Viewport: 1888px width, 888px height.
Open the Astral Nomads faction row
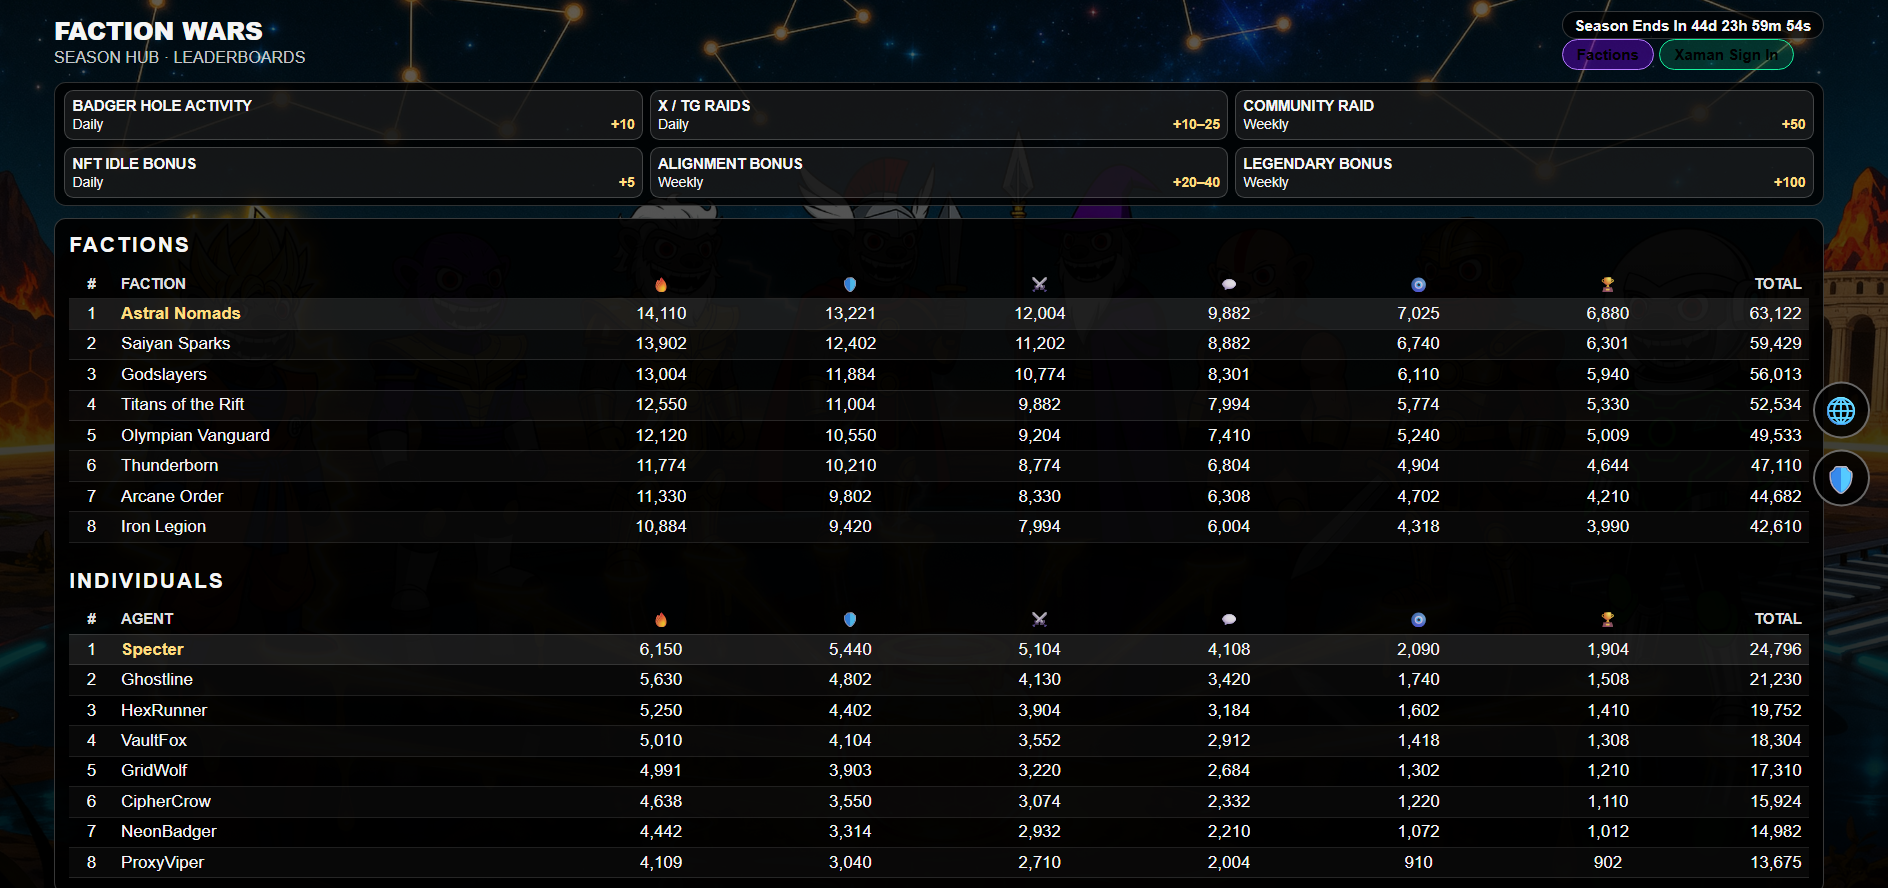(x=181, y=313)
